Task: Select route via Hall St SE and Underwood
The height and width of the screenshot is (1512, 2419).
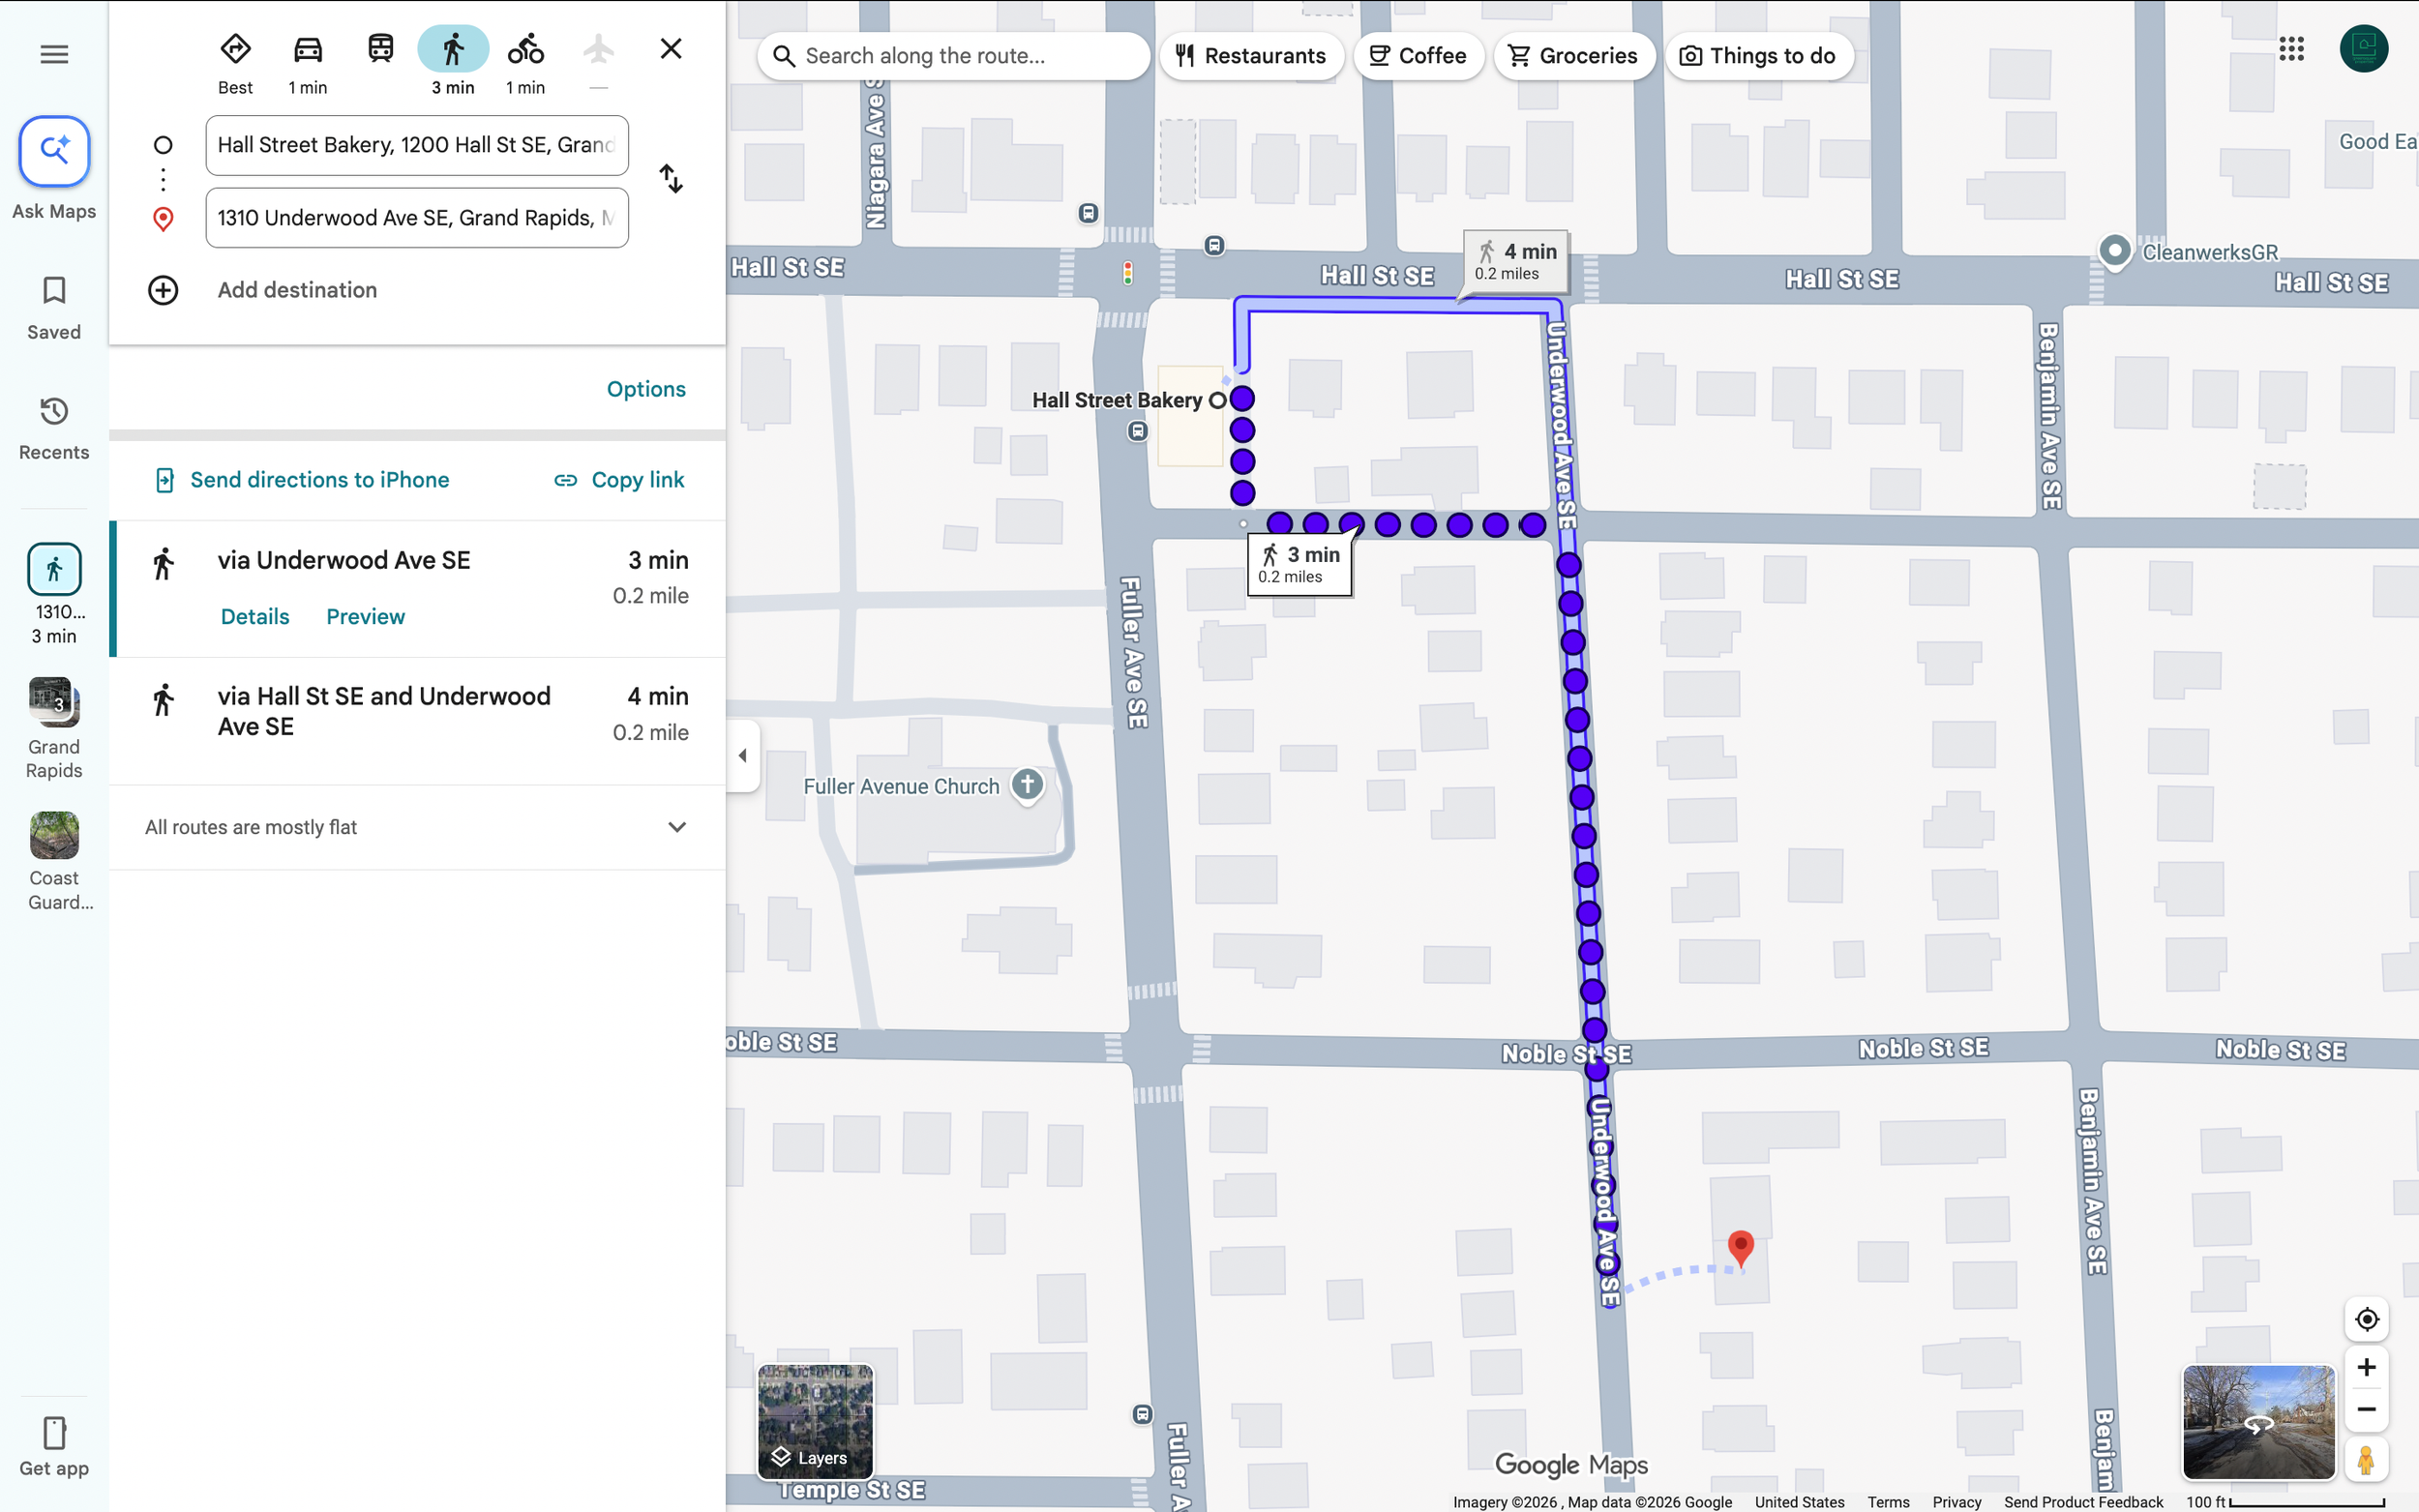Action: (x=417, y=721)
